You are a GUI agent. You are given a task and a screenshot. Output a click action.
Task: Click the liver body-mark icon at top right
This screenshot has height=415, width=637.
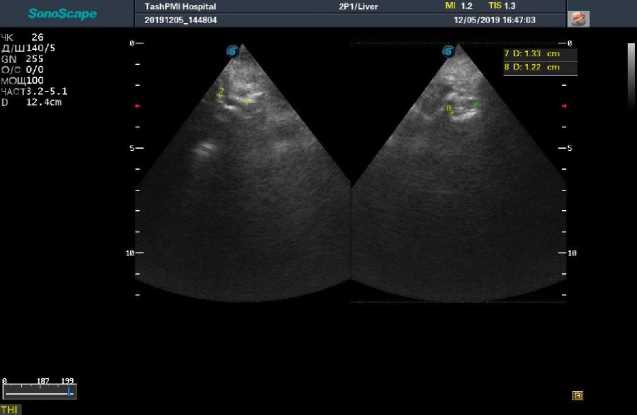tap(578, 19)
